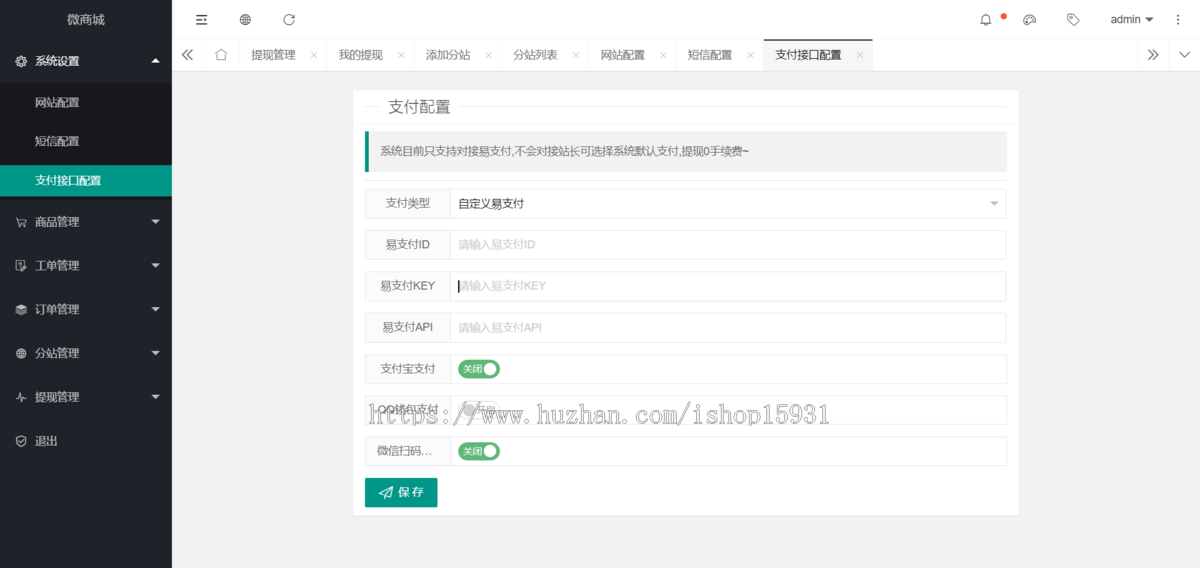Open the three-dot more options icon
The width and height of the screenshot is (1200, 568).
(1177, 19)
